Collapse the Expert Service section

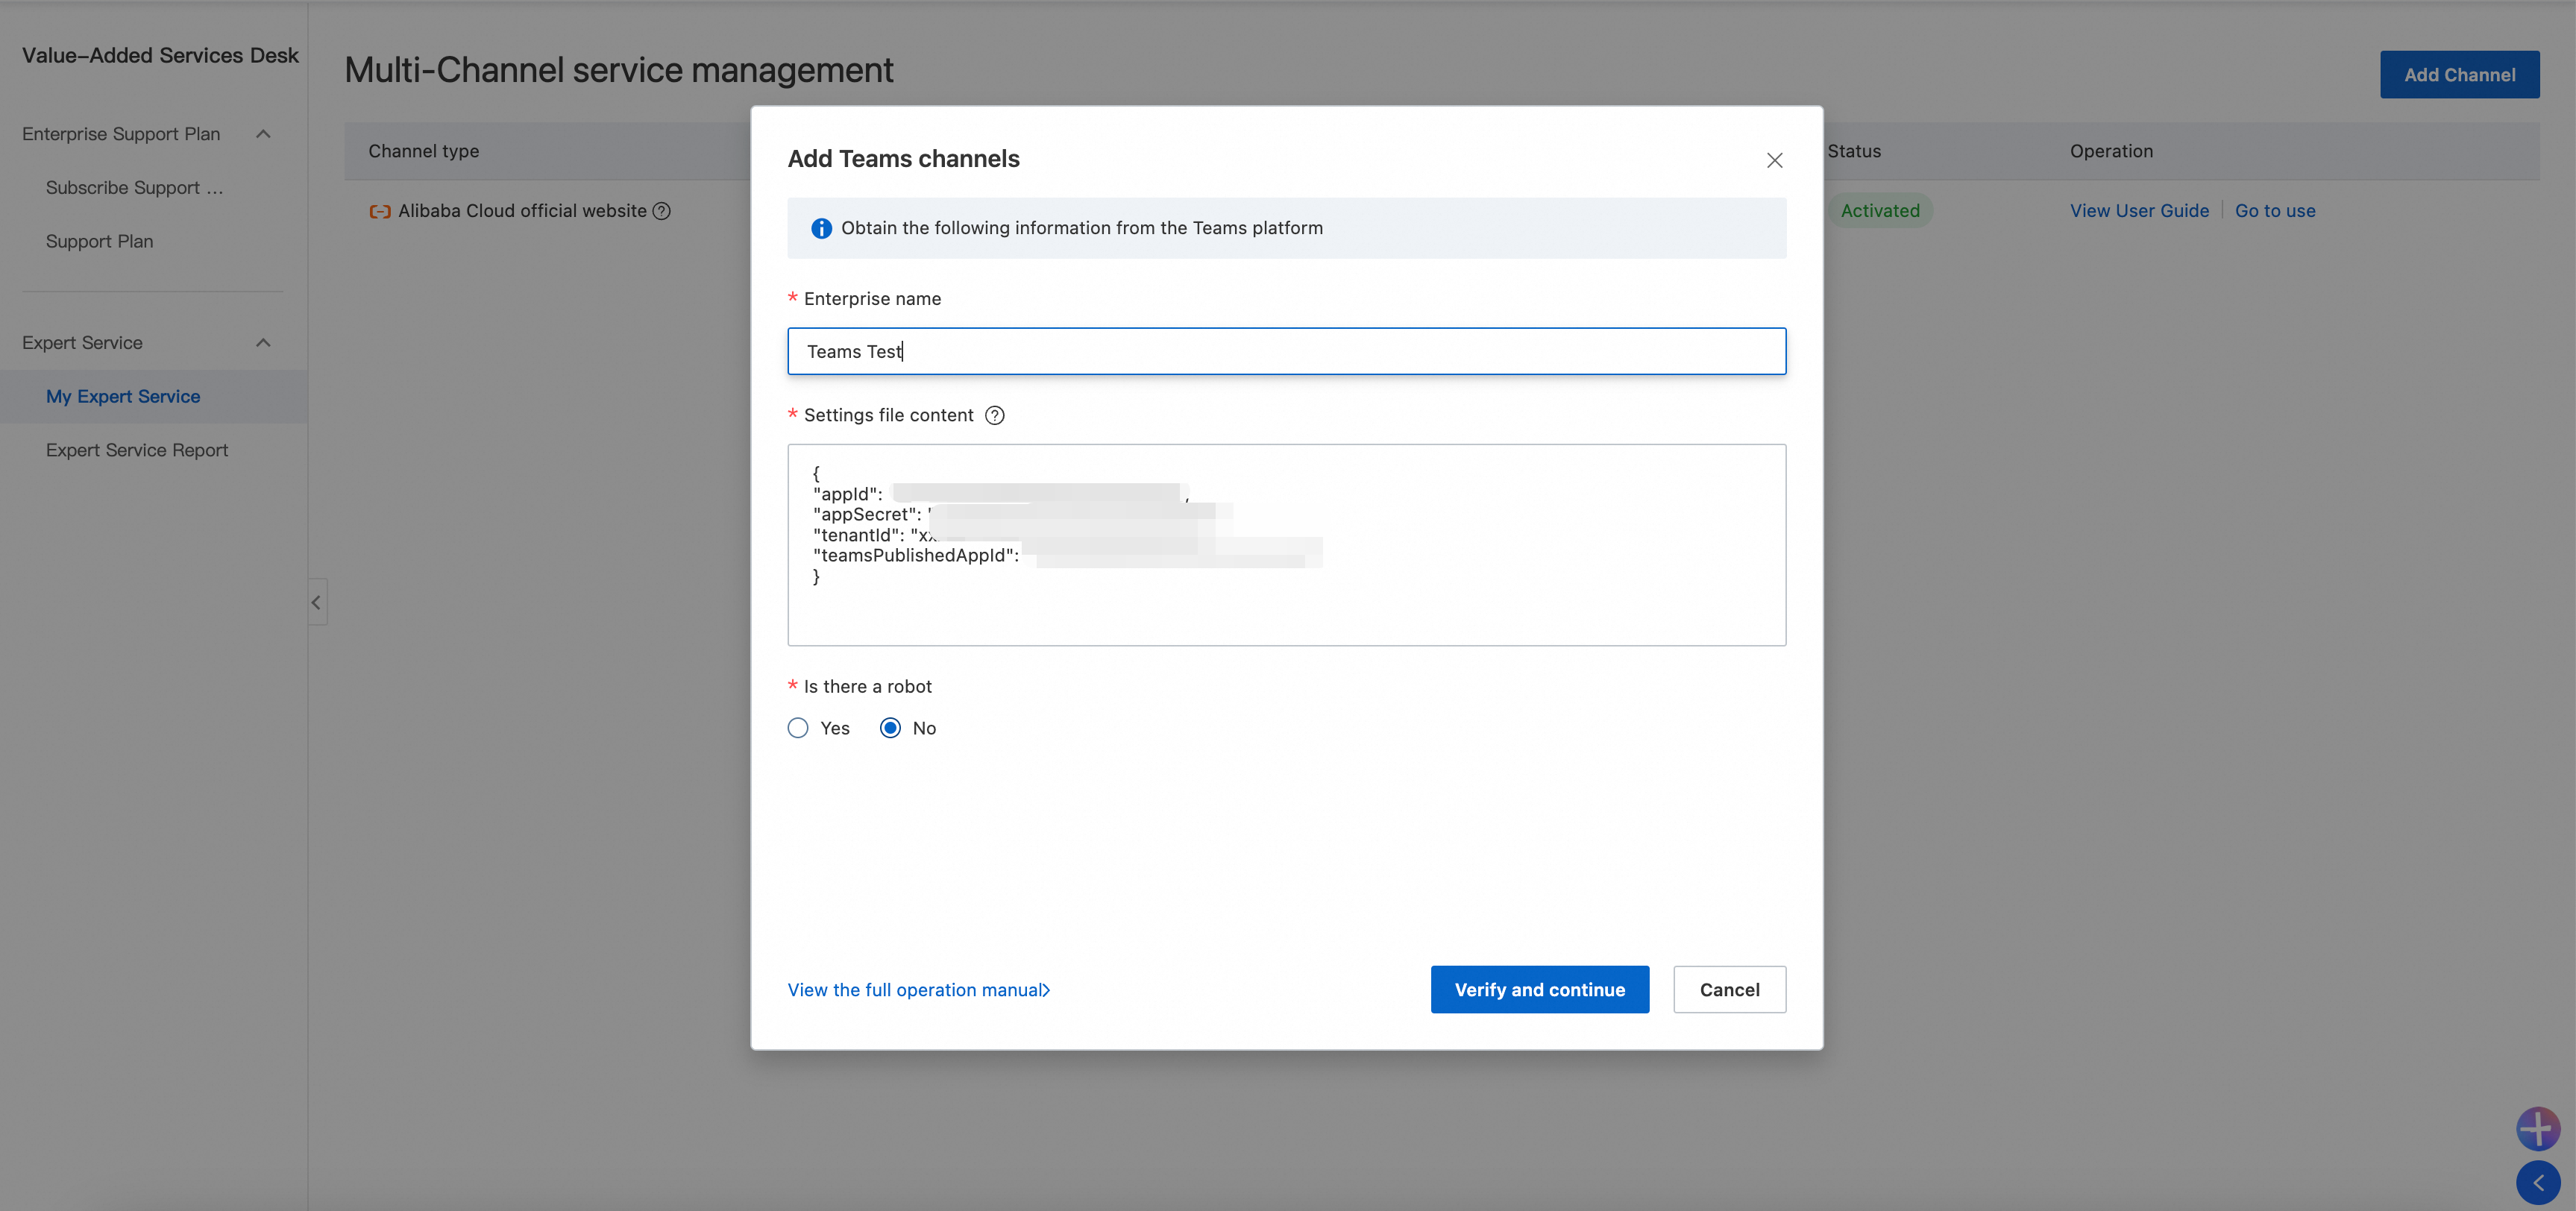(x=263, y=343)
